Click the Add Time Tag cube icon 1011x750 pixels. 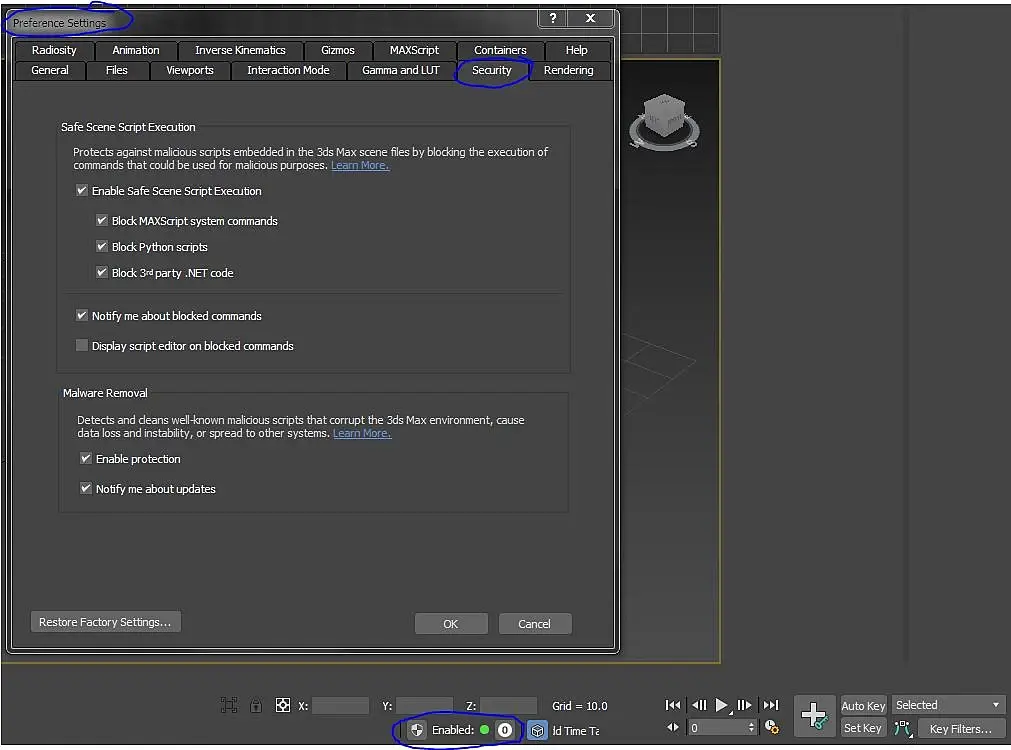[537, 731]
